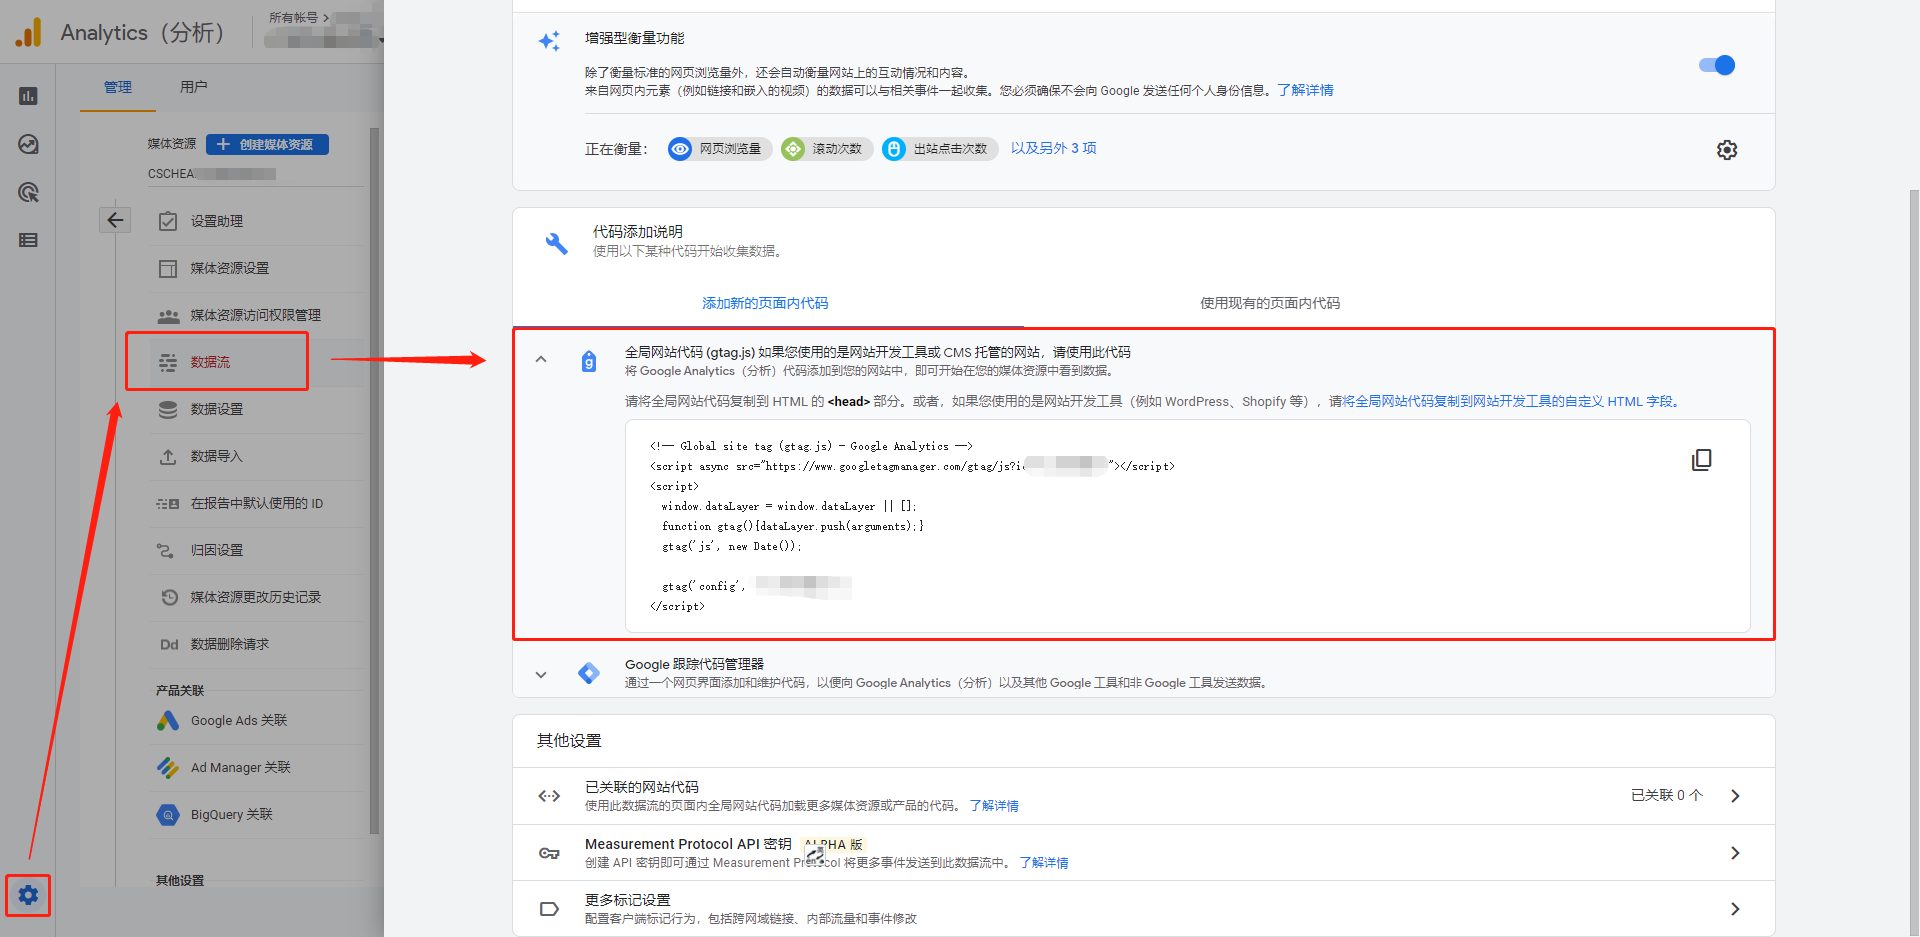The height and width of the screenshot is (937, 1920).
Task: Copy the gtag.js code snippet
Action: pos(1701,459)
